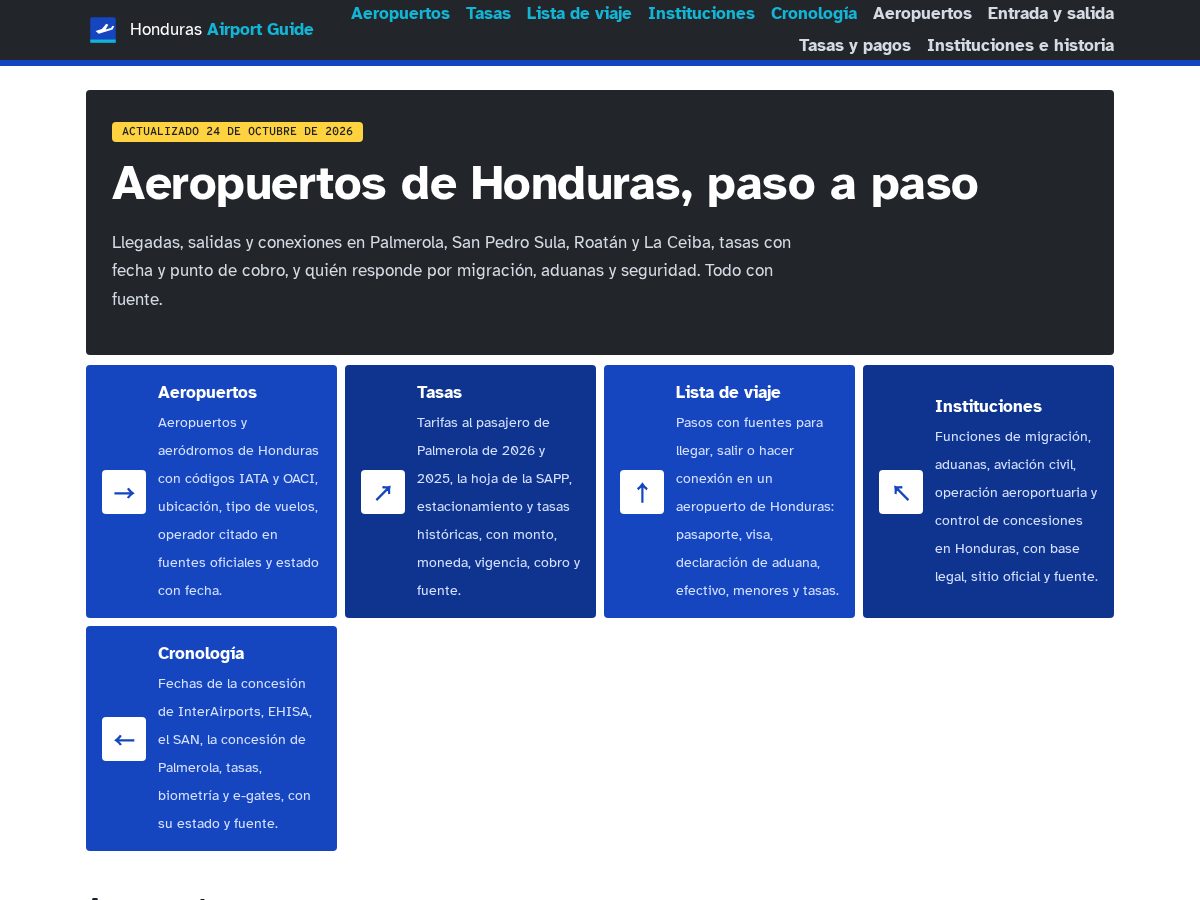Open the Cronología card title
The height and width of the screenshot is (900, 1200).
[x=201, y=653]
